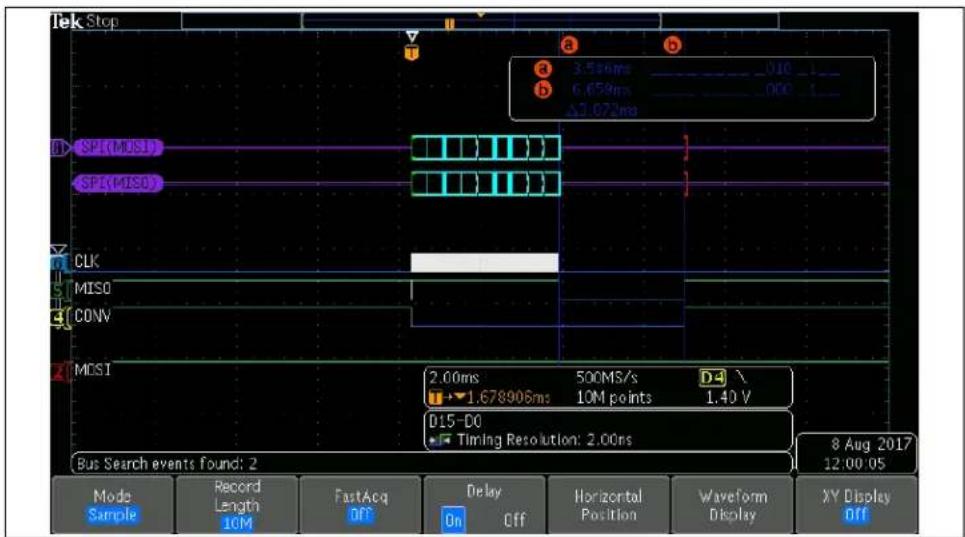Image resolution: width=965 pixels, height=537 pixels.
Task: Click the decoded SPI(MOSI) data packet
Action: click(x=486, y=148)
